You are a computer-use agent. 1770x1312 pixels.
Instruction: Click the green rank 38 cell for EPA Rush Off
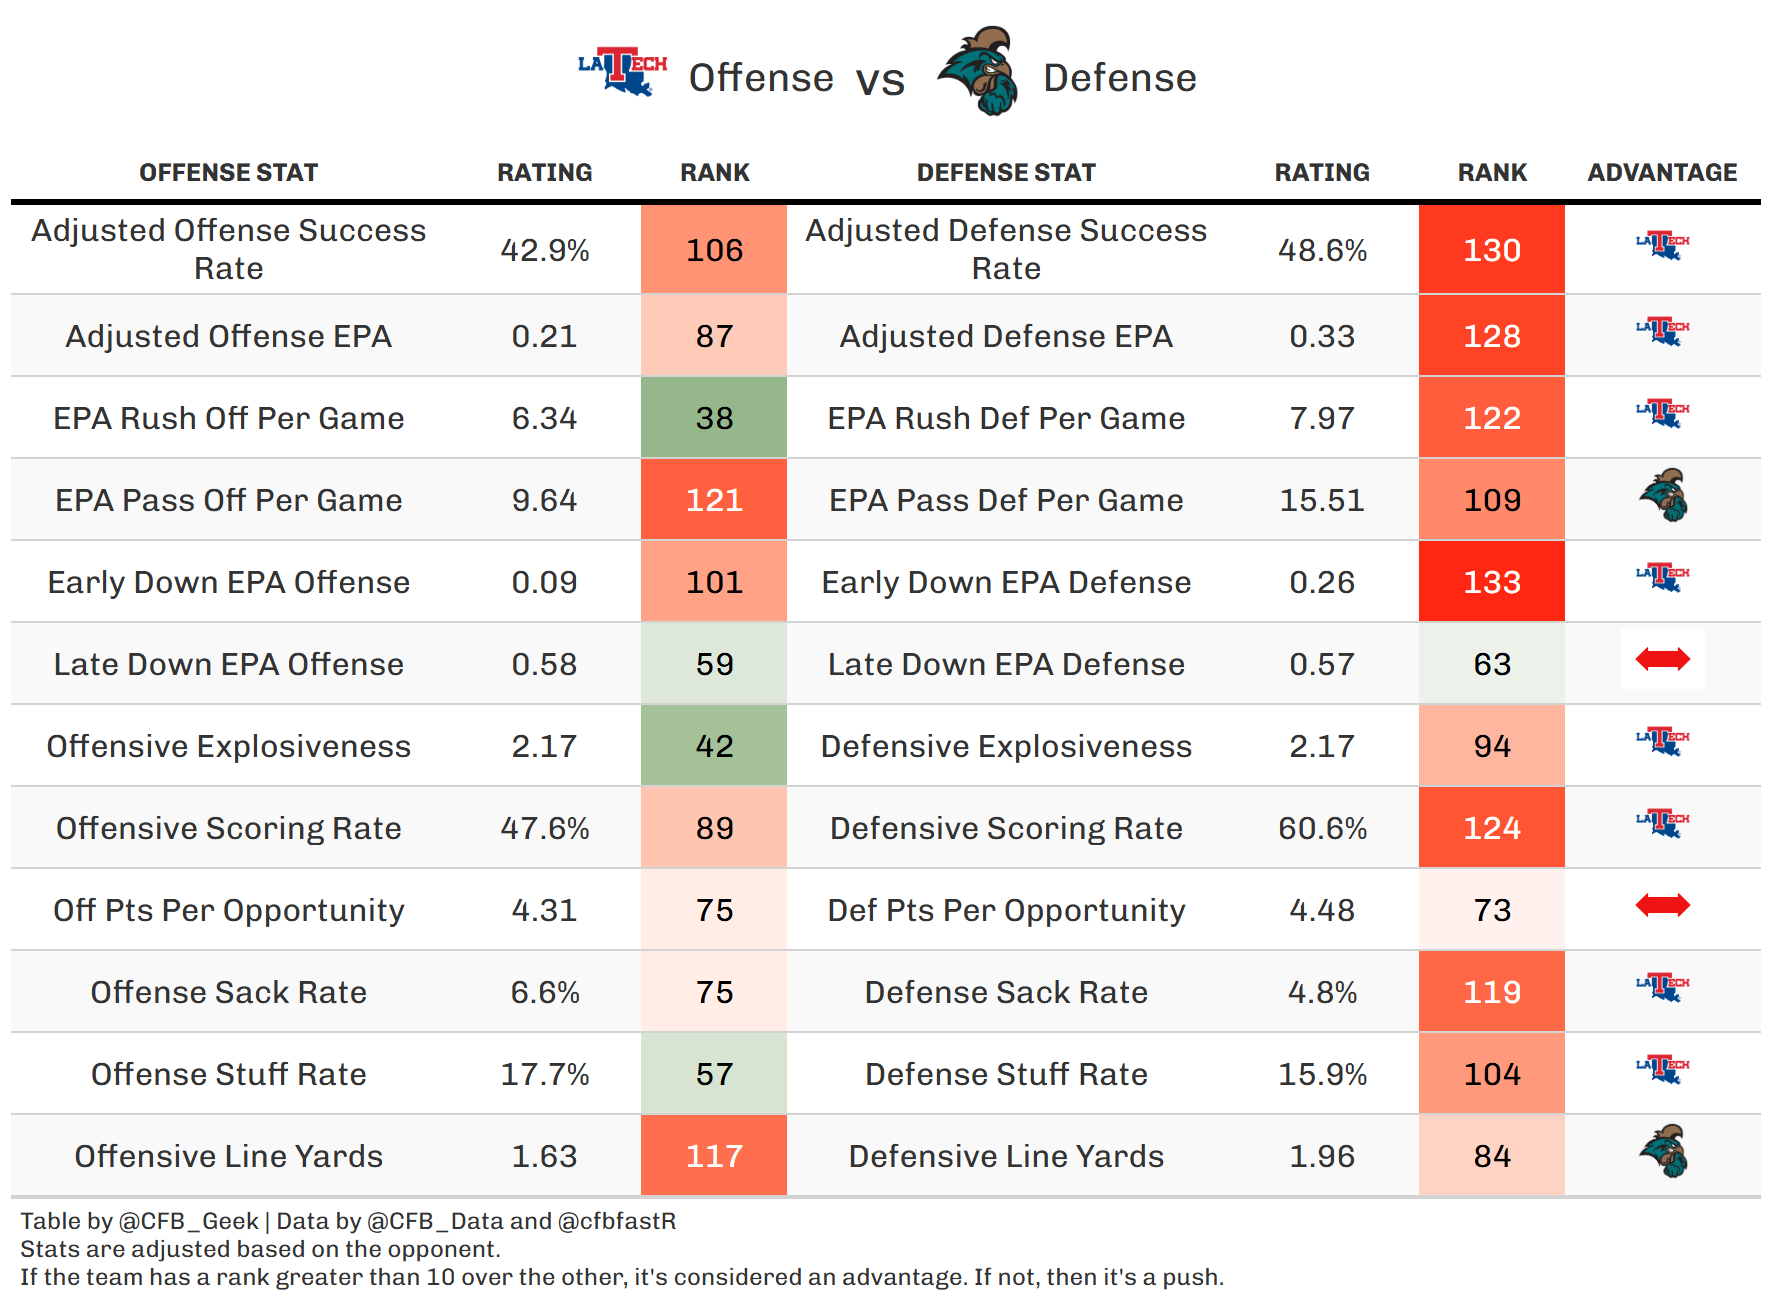[714, 418]
